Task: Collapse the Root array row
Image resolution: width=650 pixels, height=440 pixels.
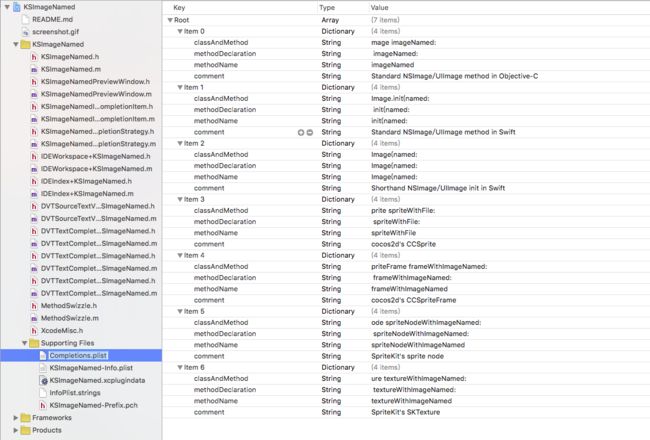Action: (x=170, y=20)
